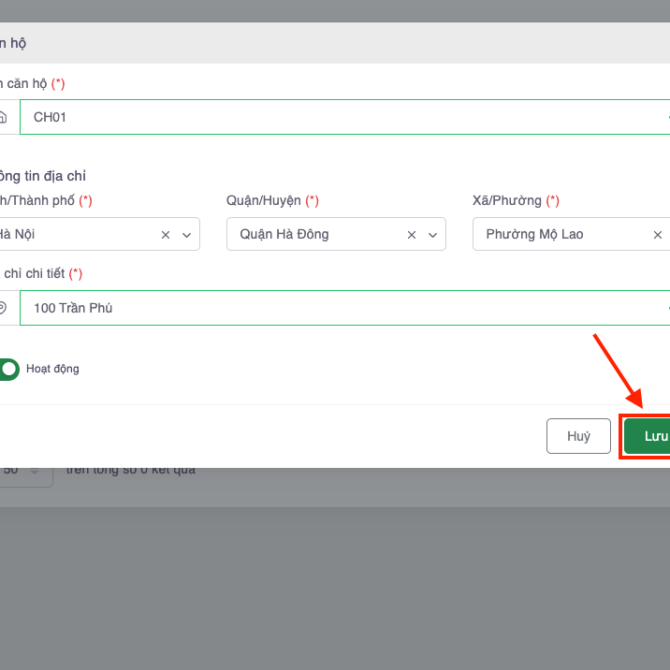Click the Xã/Phường field label
The height and width of the screenshot is (670, 670).
point(507,200)
